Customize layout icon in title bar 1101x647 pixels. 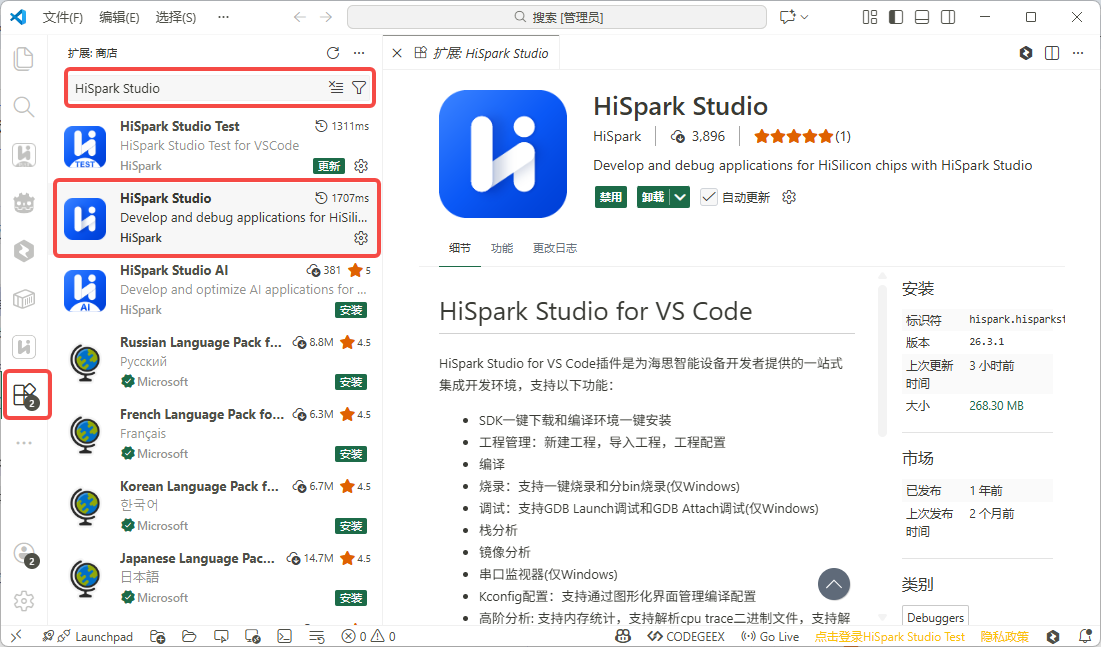(x=870, y=17)
